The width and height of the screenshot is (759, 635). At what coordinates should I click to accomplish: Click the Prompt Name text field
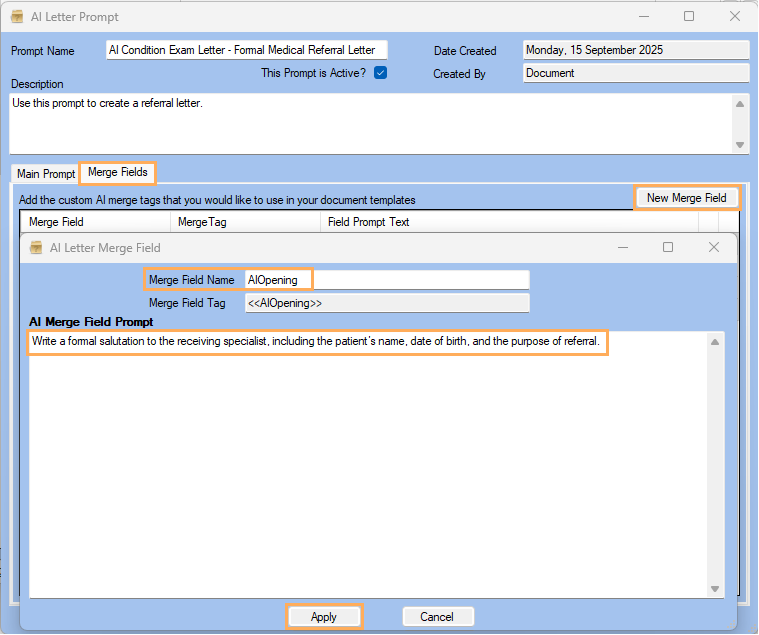tap(246, 50)
